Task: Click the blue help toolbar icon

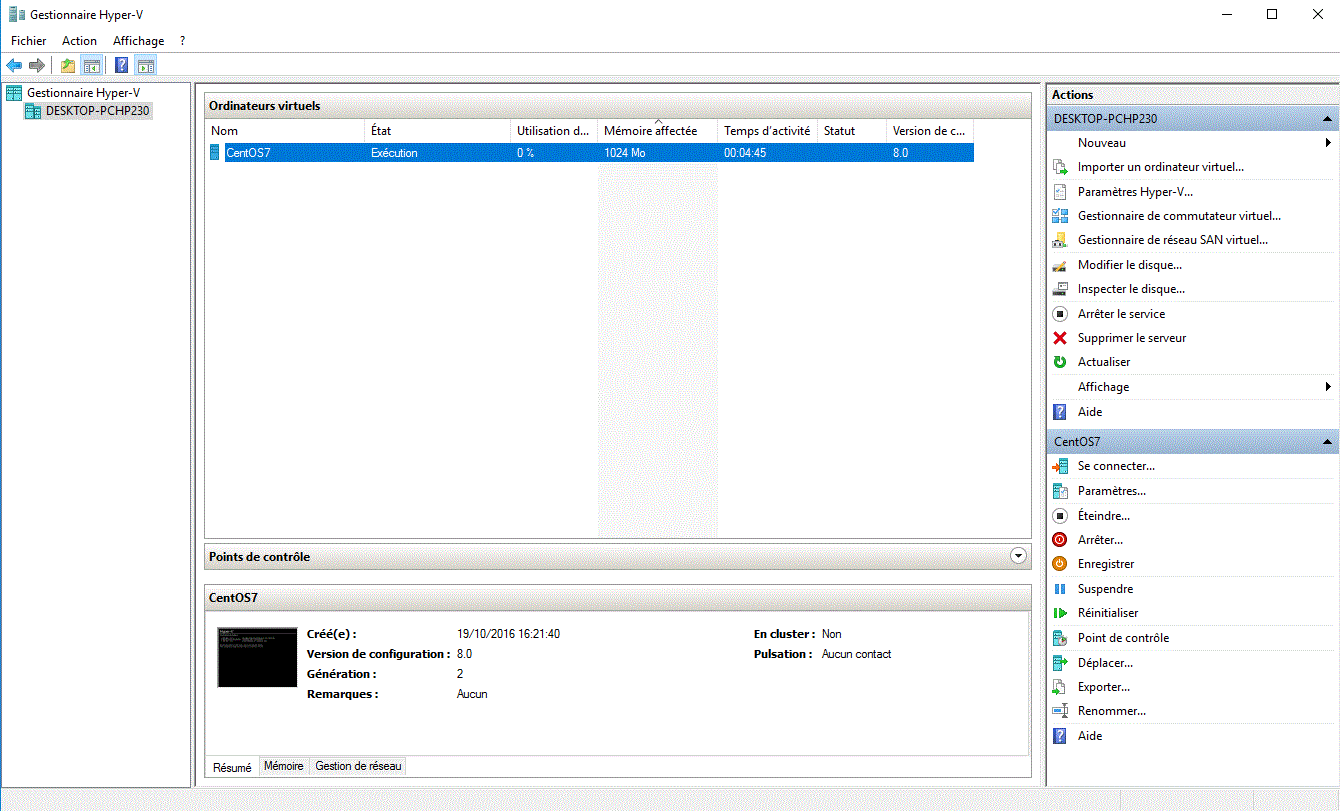Action: [x=121, y=66]
